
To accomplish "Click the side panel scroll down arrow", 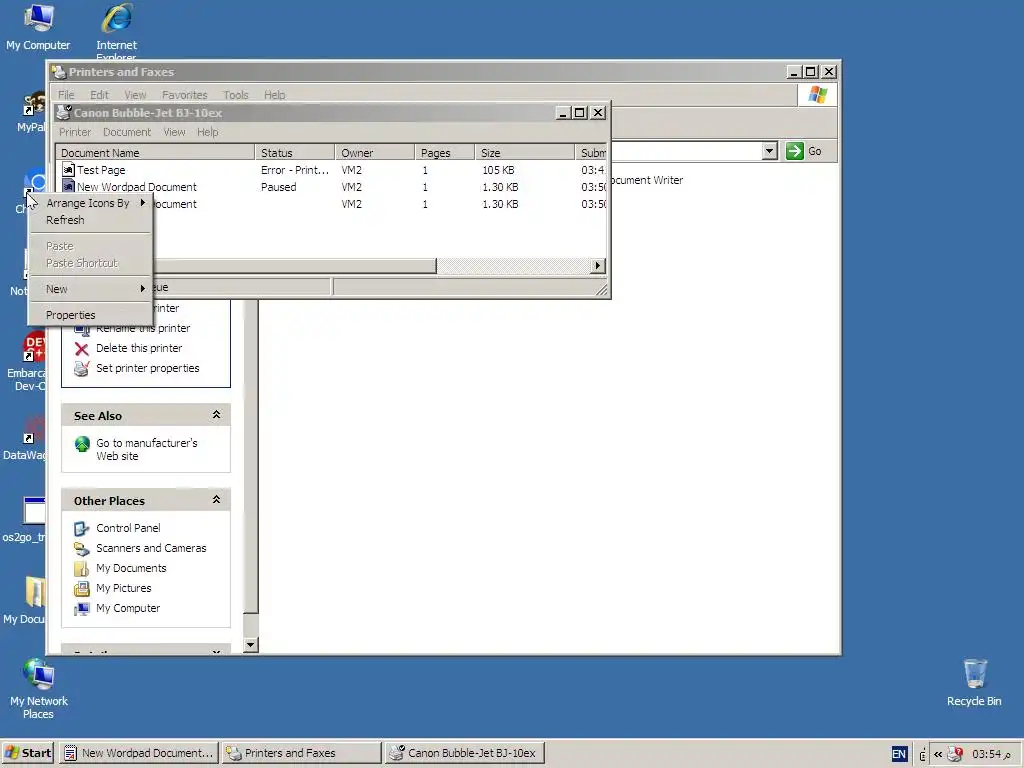I will [251, 645].
